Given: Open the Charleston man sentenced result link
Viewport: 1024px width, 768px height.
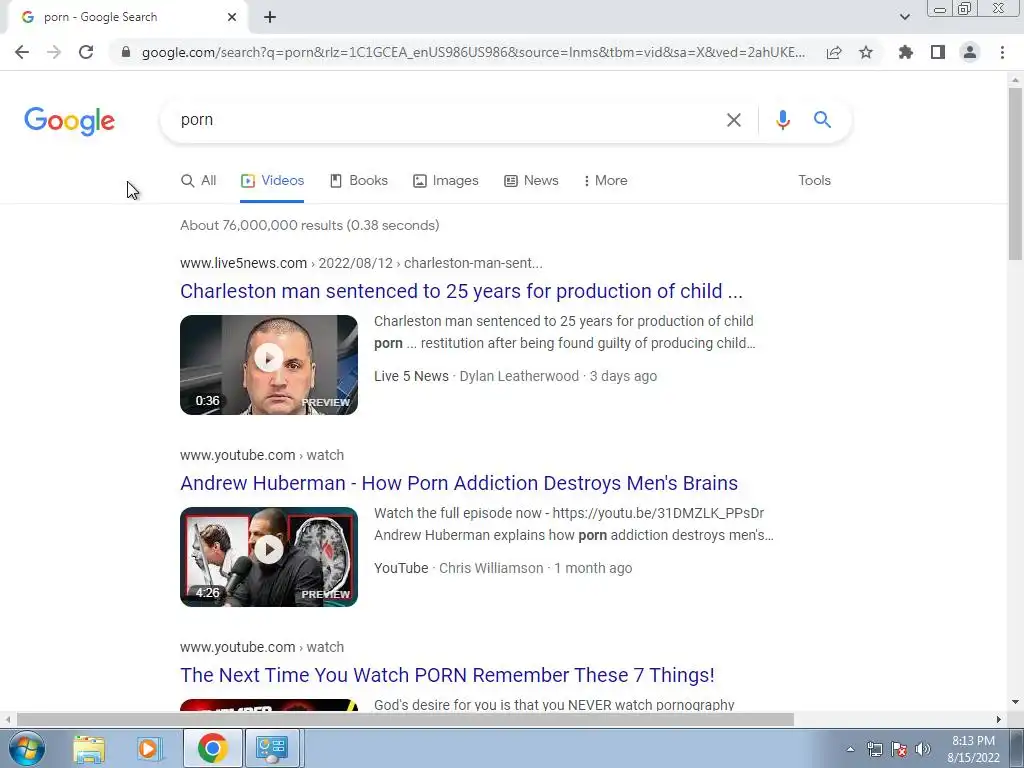Looking at the screenshot, I should [461, 291].
